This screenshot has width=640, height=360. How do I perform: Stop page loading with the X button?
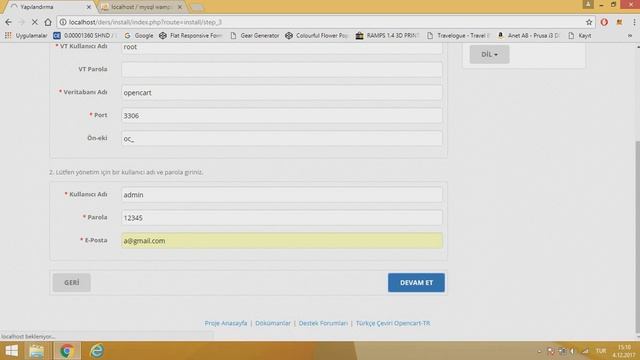click(x=35, y=22)
